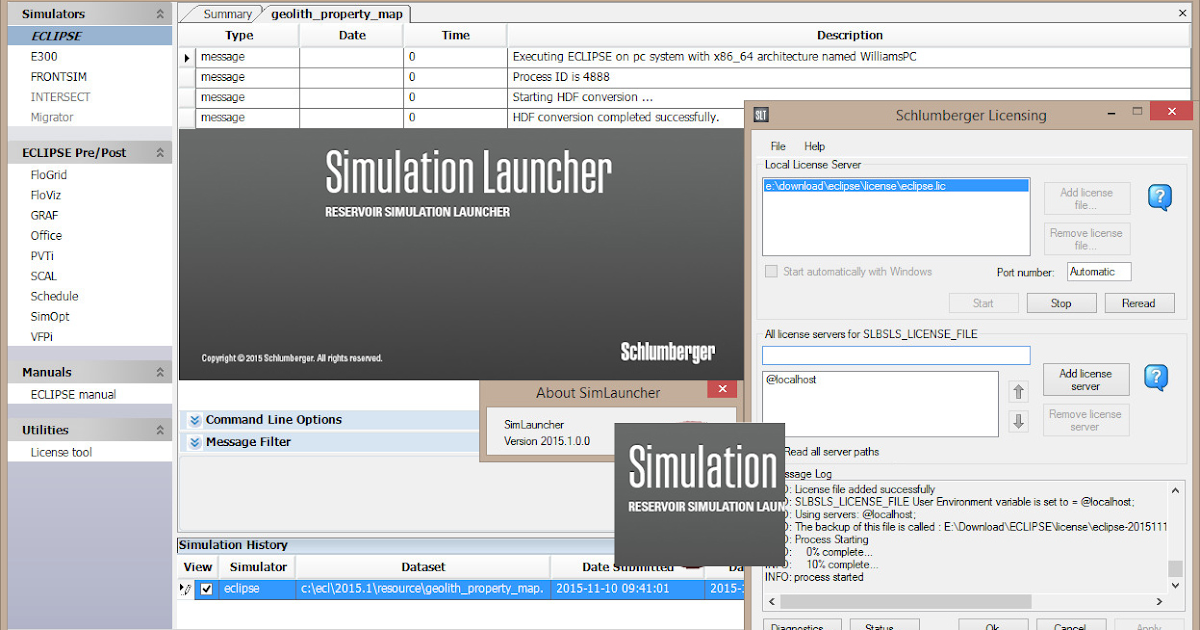The image size is (1200, 630).
Task: Click the down arrow to reorder license servers
Action: coord(1019,421)
